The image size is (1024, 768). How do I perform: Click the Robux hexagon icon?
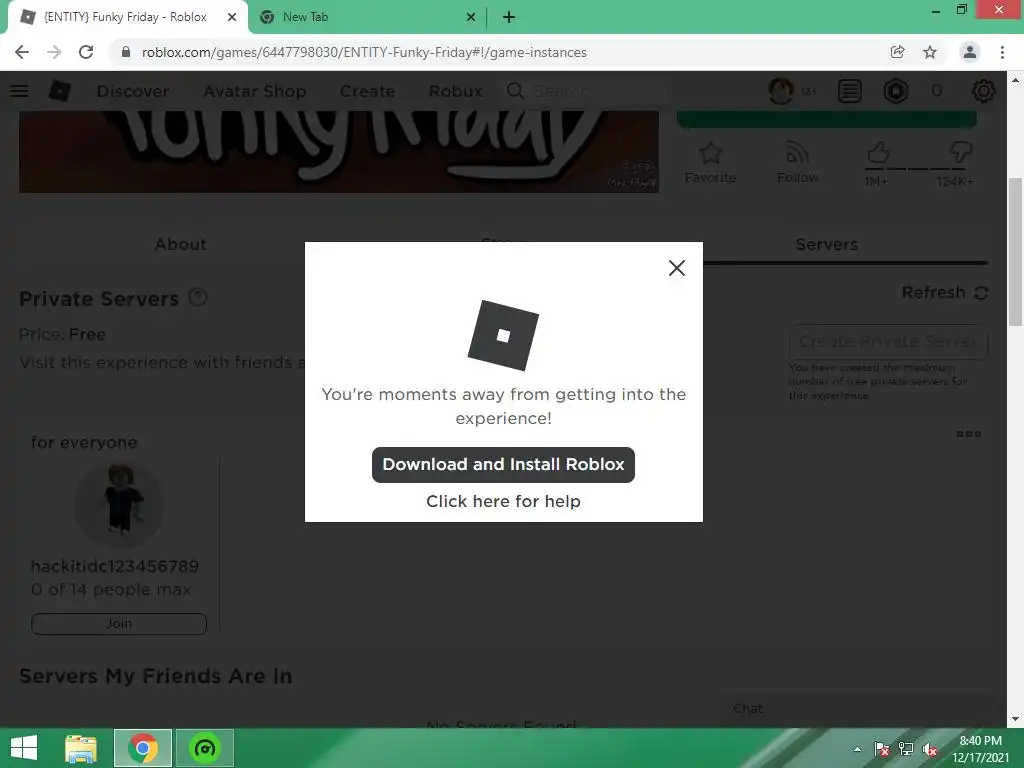tap(896, 91)
